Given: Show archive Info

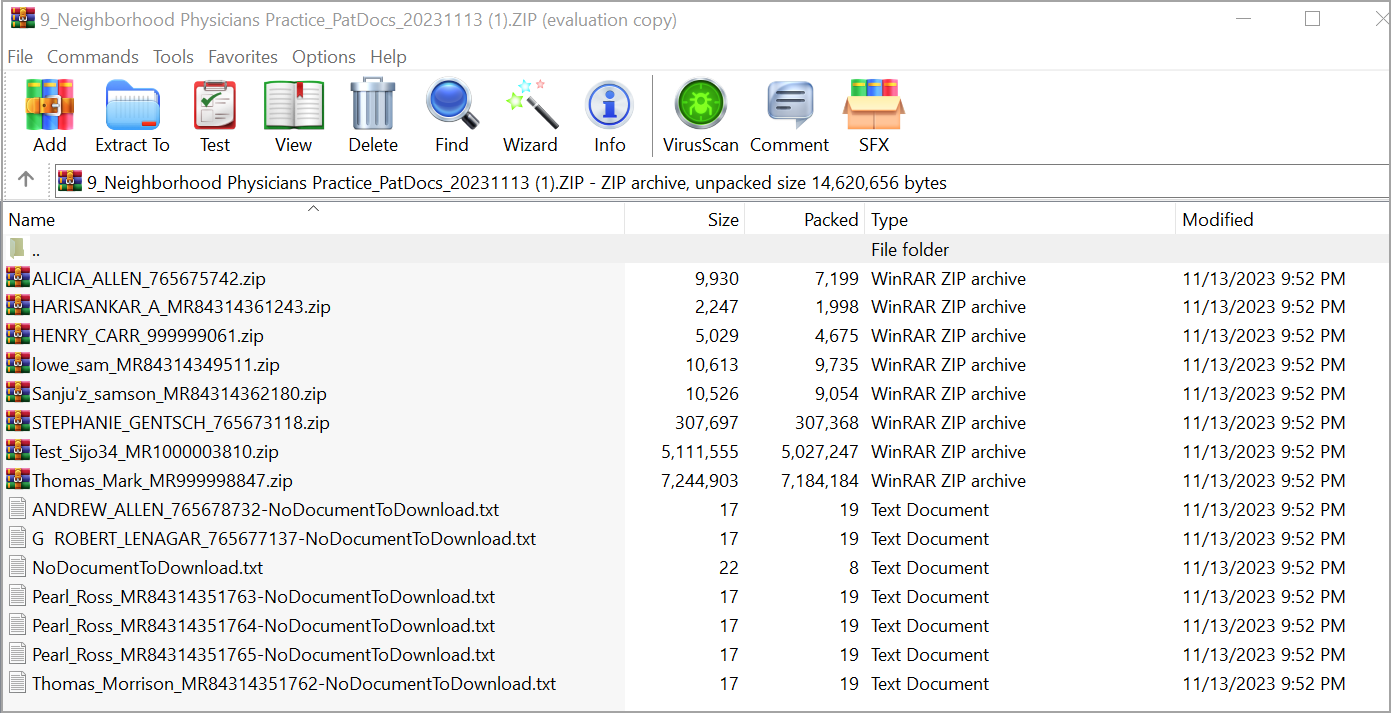Looking at the screenshot, I should tap(609, 117).
